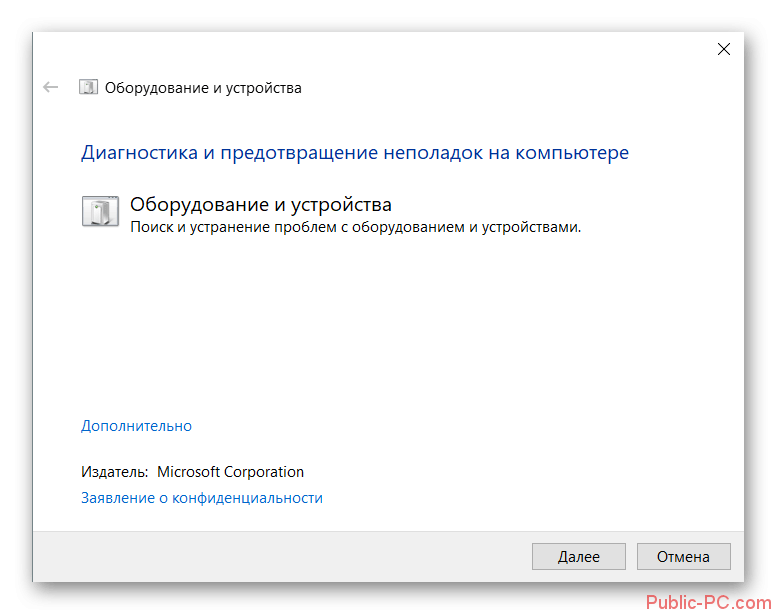Click the heading Диагностика и предотвращение неполадок на компьютере
This screenshot has width=776, height=614.
355,152
